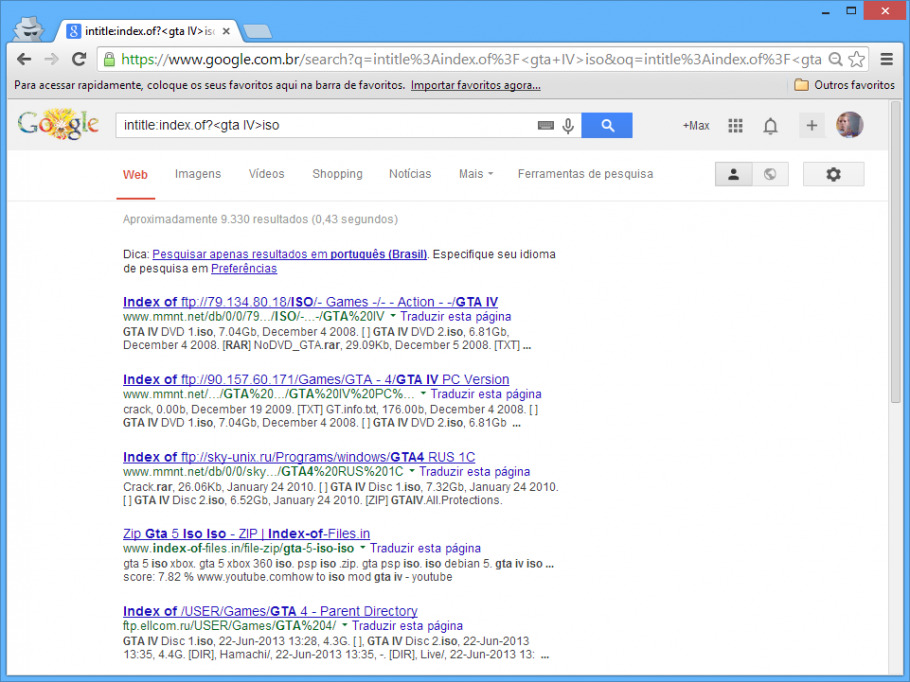The width and height of the screenshot is (910, 682).
Task: Open a new browser tab
Action: (257, 32)
